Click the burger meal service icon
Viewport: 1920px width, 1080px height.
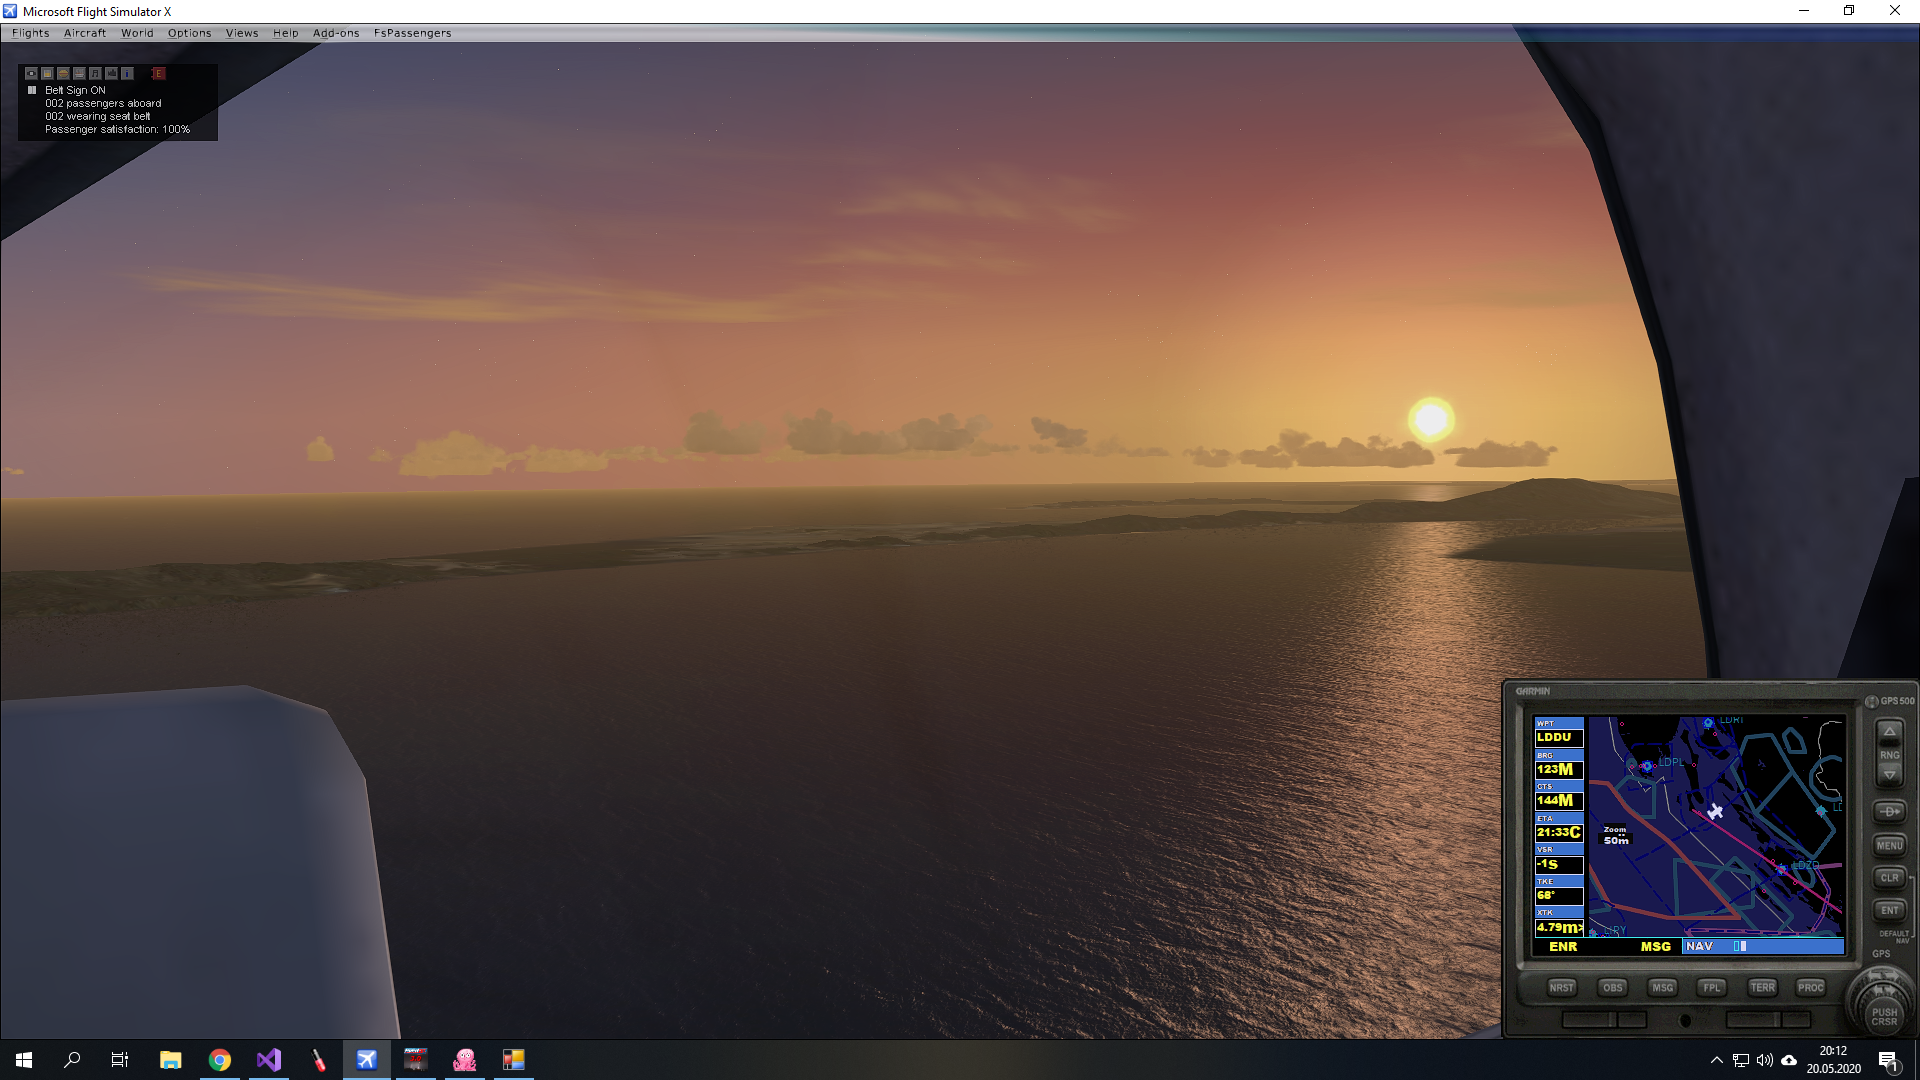pos(63,73)
